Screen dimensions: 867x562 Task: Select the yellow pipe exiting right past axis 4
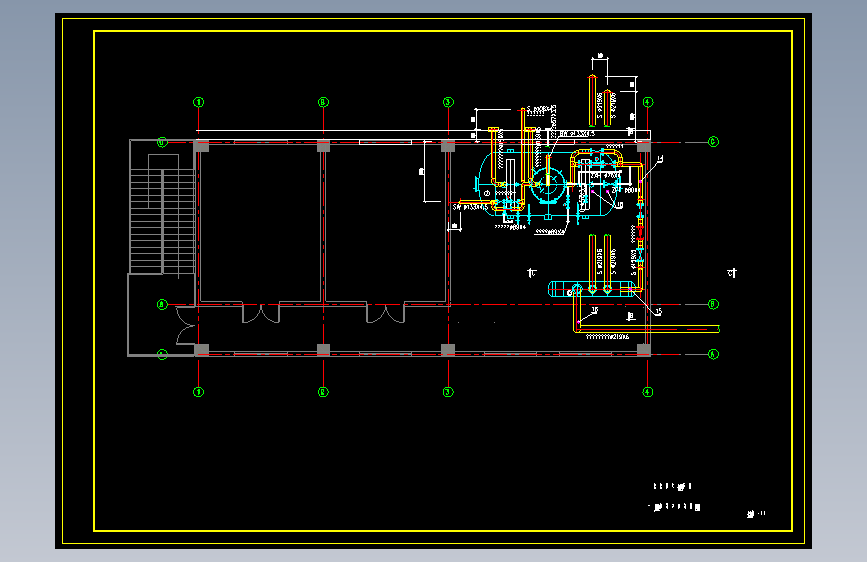647,329
